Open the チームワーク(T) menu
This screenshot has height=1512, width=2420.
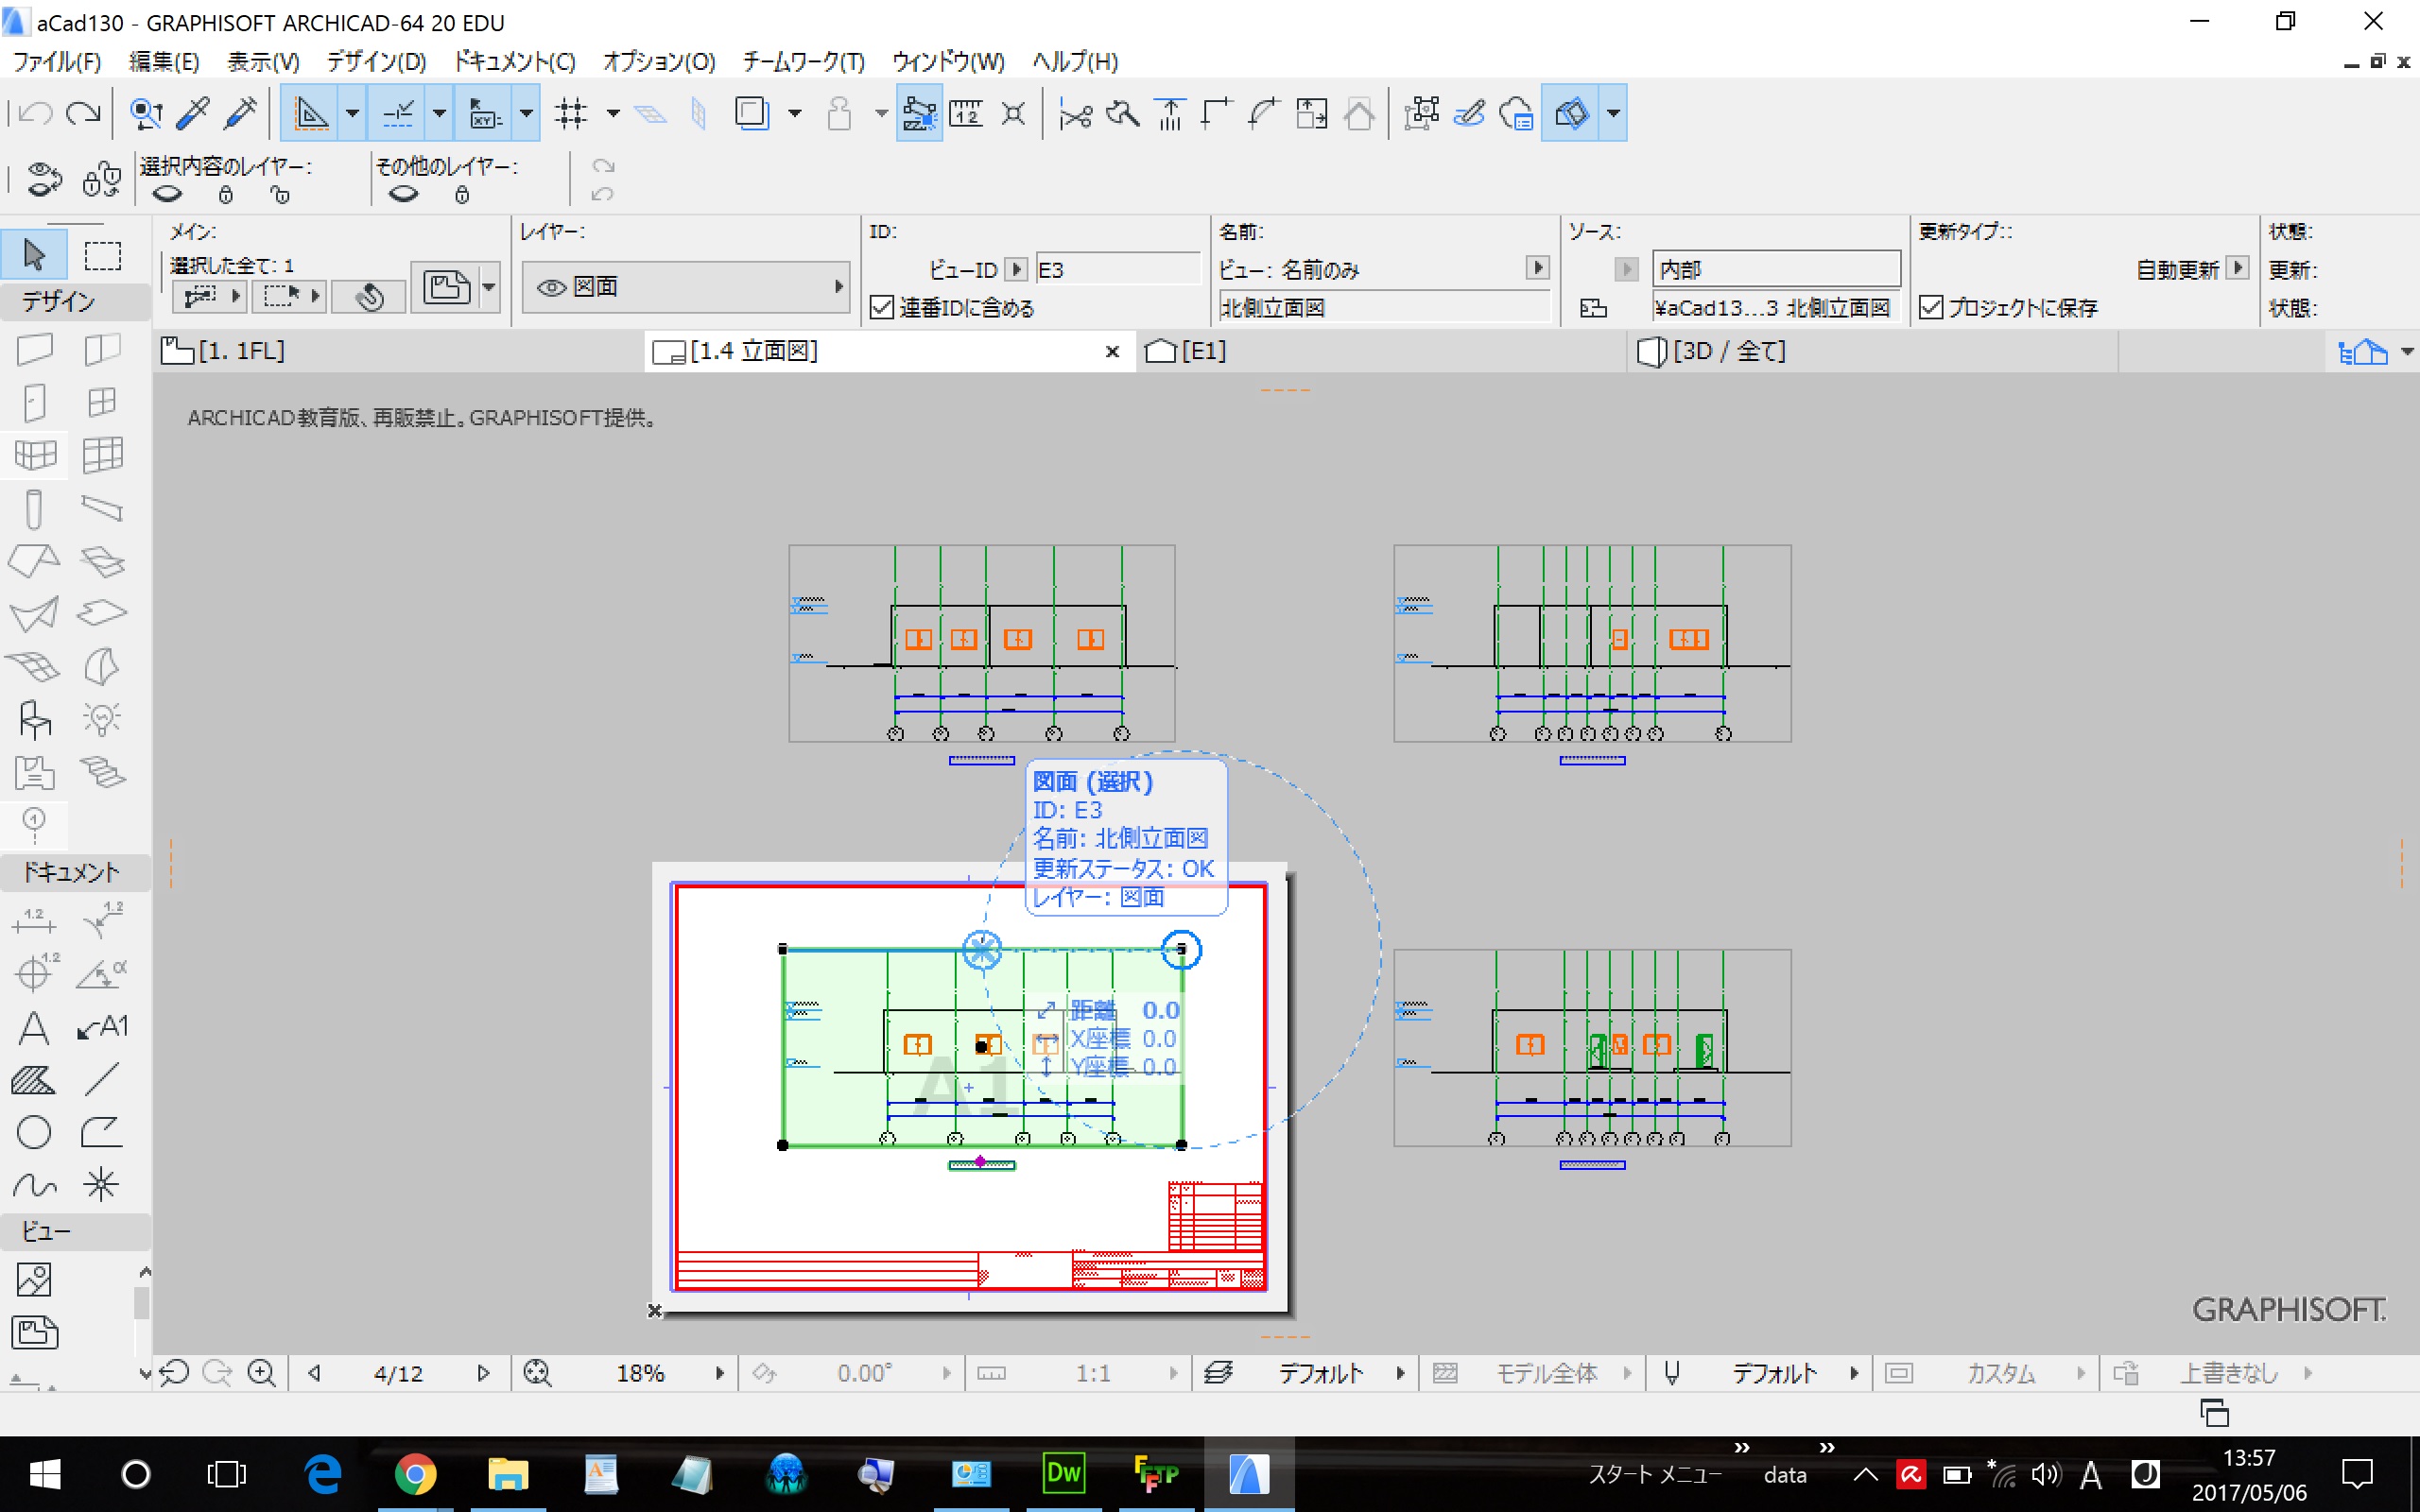(803, 62)
